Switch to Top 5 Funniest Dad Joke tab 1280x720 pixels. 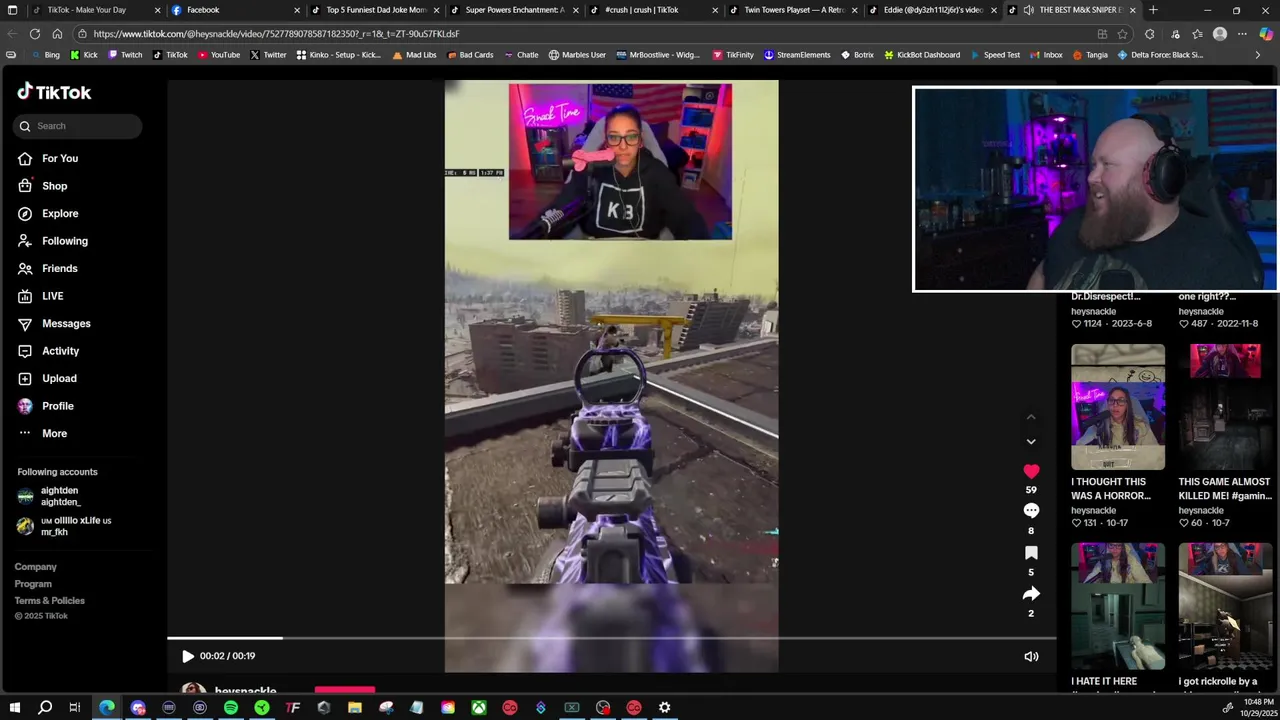[x=375, y=10]
